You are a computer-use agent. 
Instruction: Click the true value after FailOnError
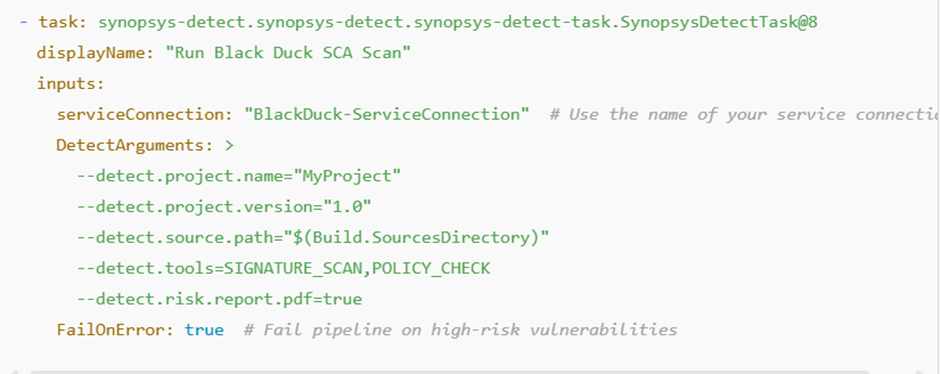pyautogui.click(x=204, y=330)
